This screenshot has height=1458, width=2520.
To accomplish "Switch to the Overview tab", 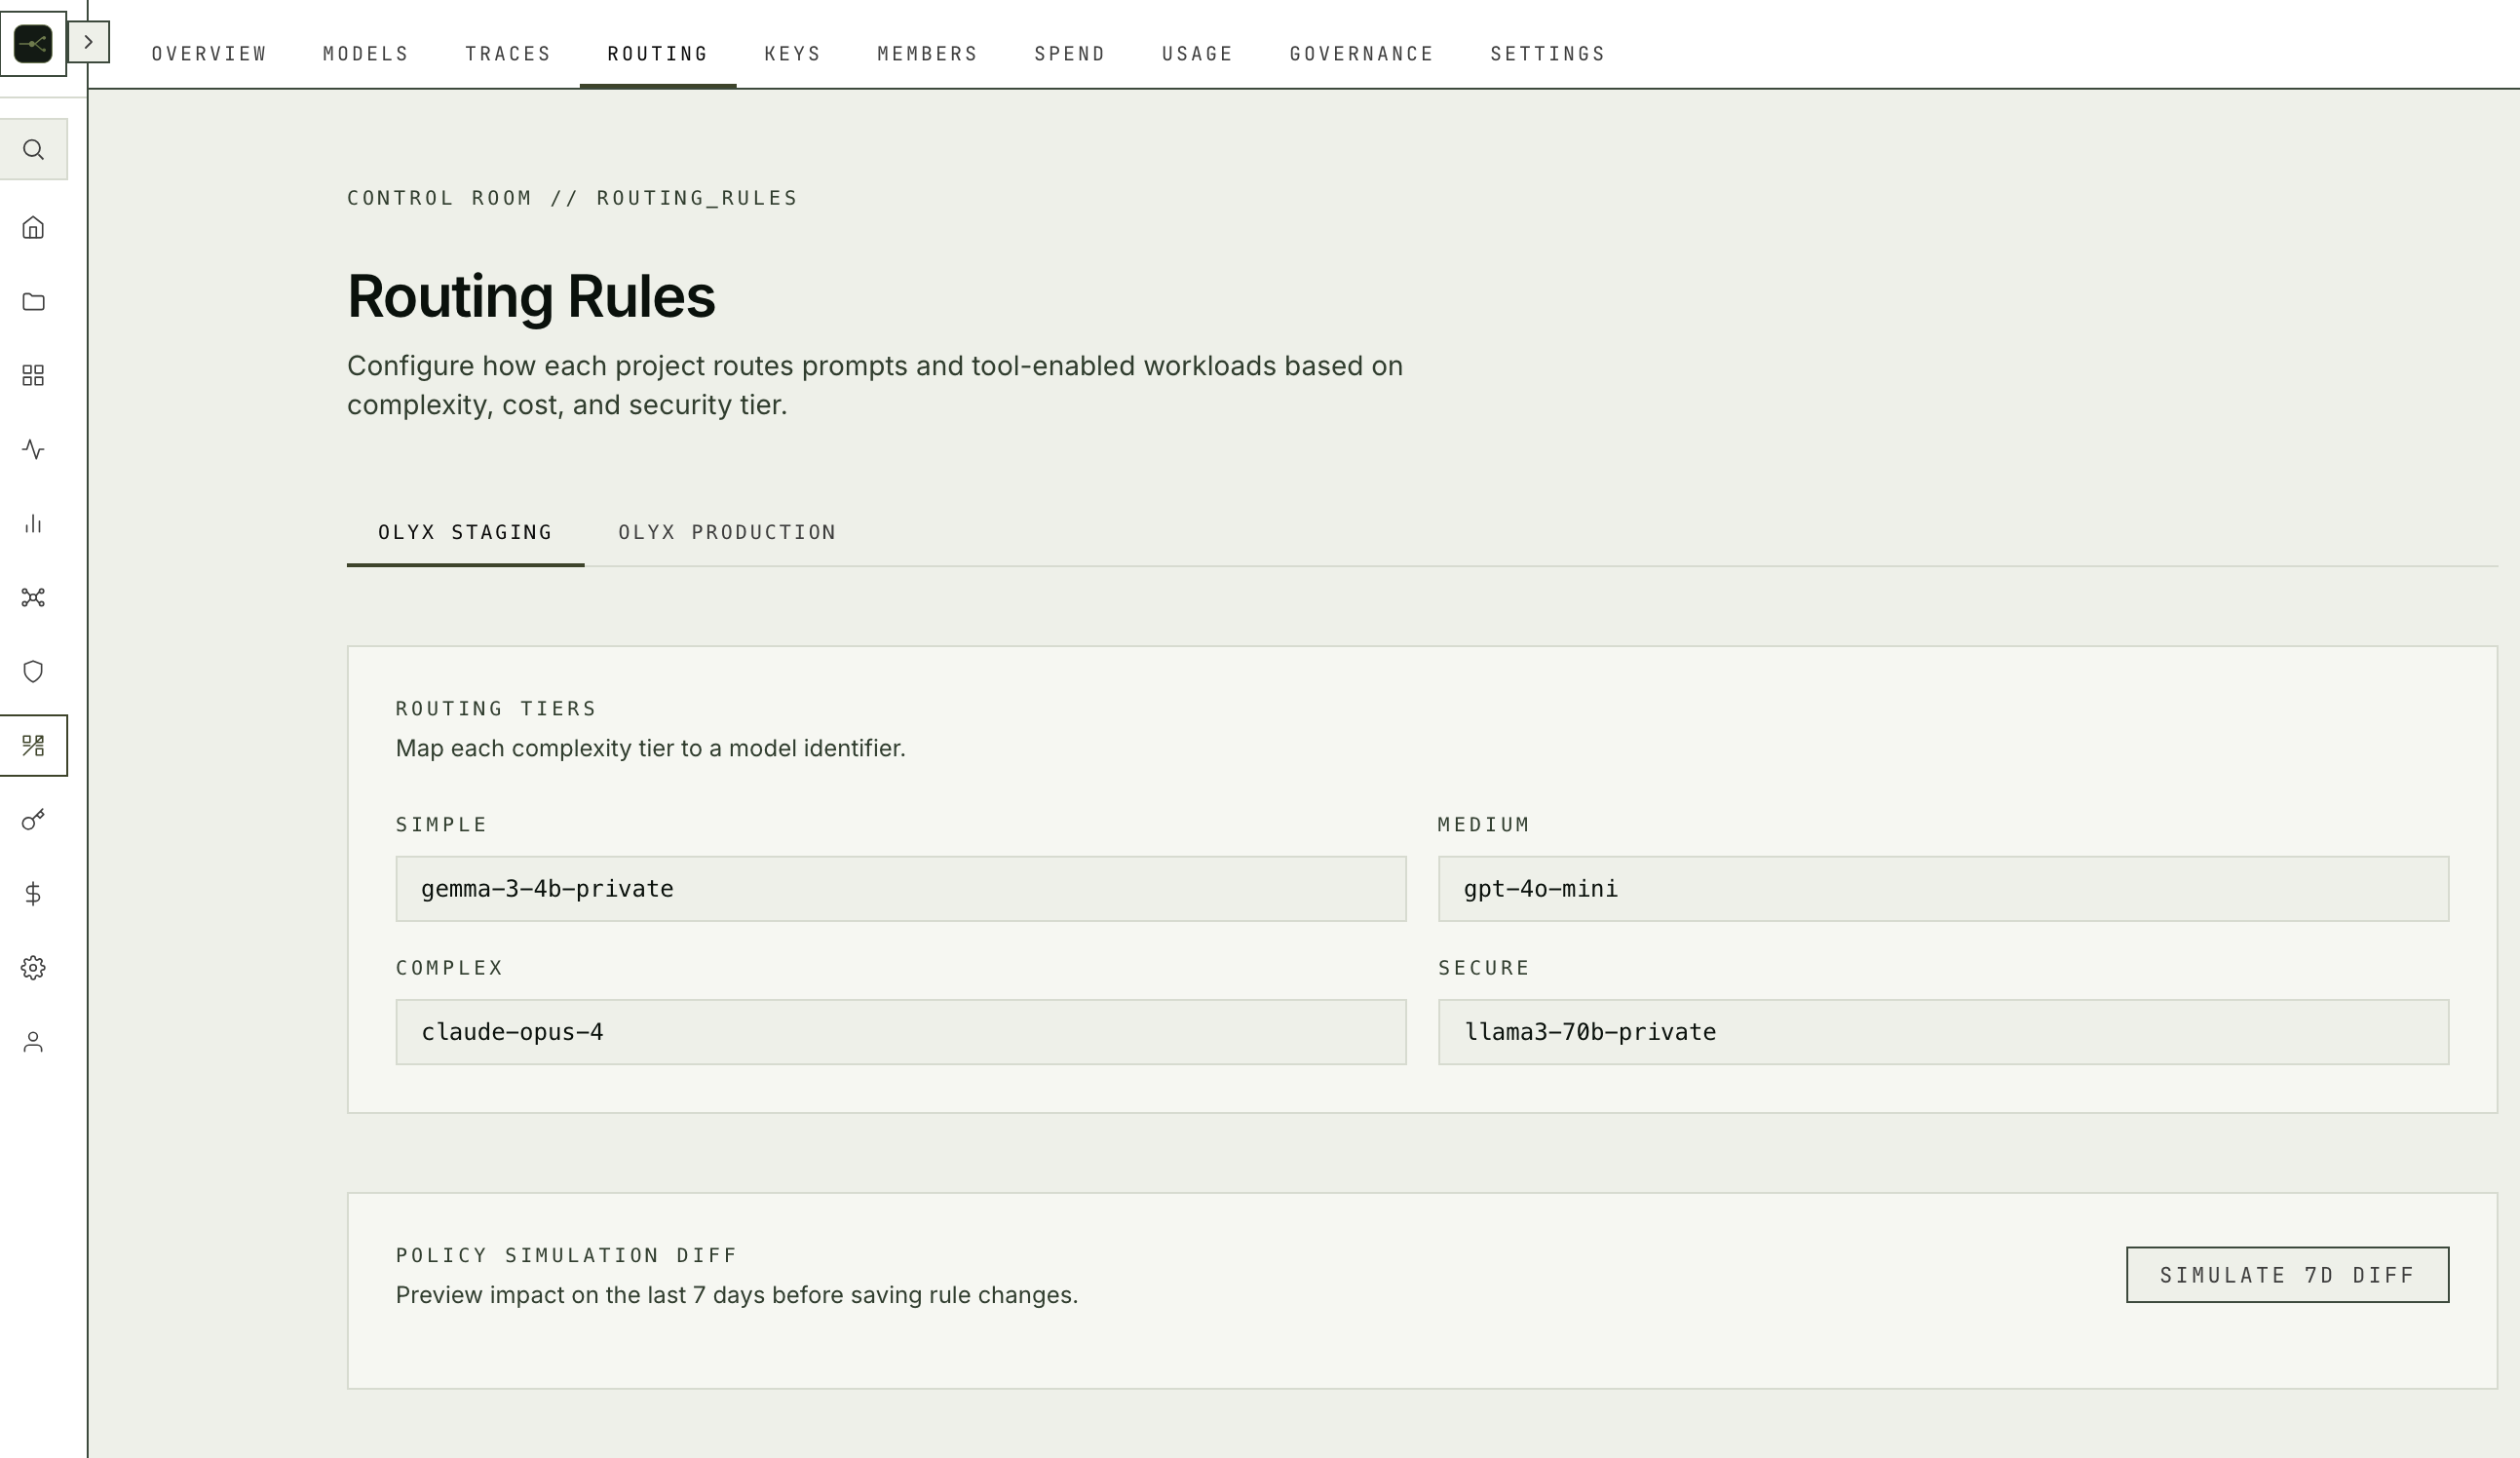I will click(x=209, y=54).
